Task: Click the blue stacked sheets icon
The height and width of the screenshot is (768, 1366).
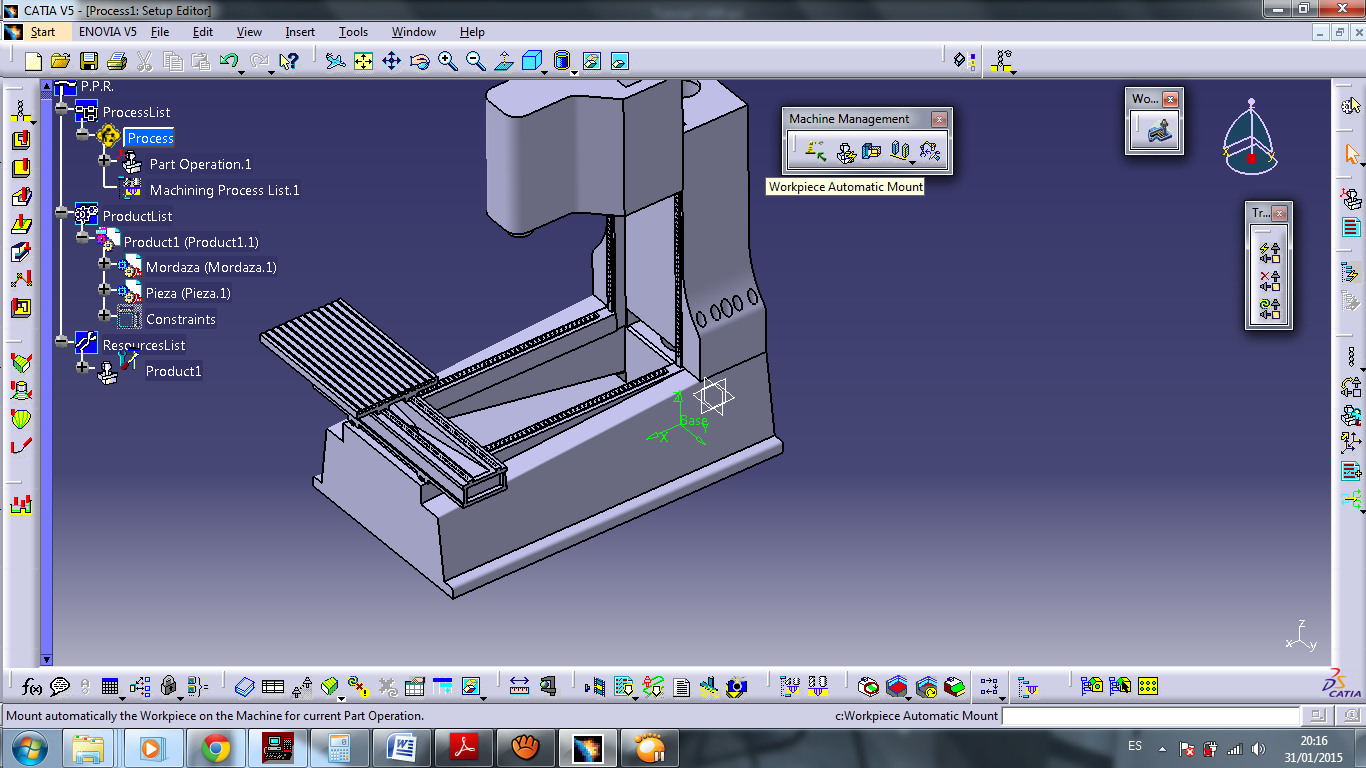Action: pos(245,687)
